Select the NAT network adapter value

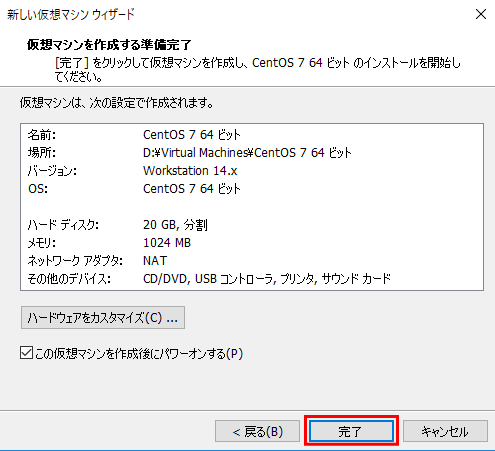click(x=155, y=261)
